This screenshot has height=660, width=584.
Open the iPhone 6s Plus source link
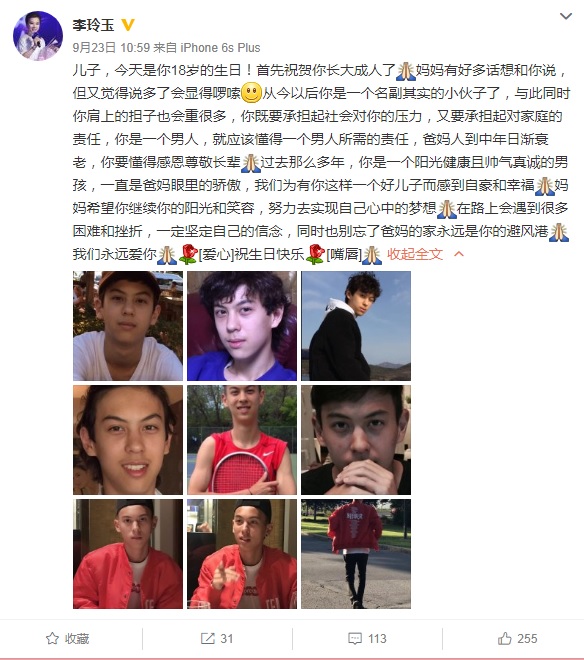(220, 48)
